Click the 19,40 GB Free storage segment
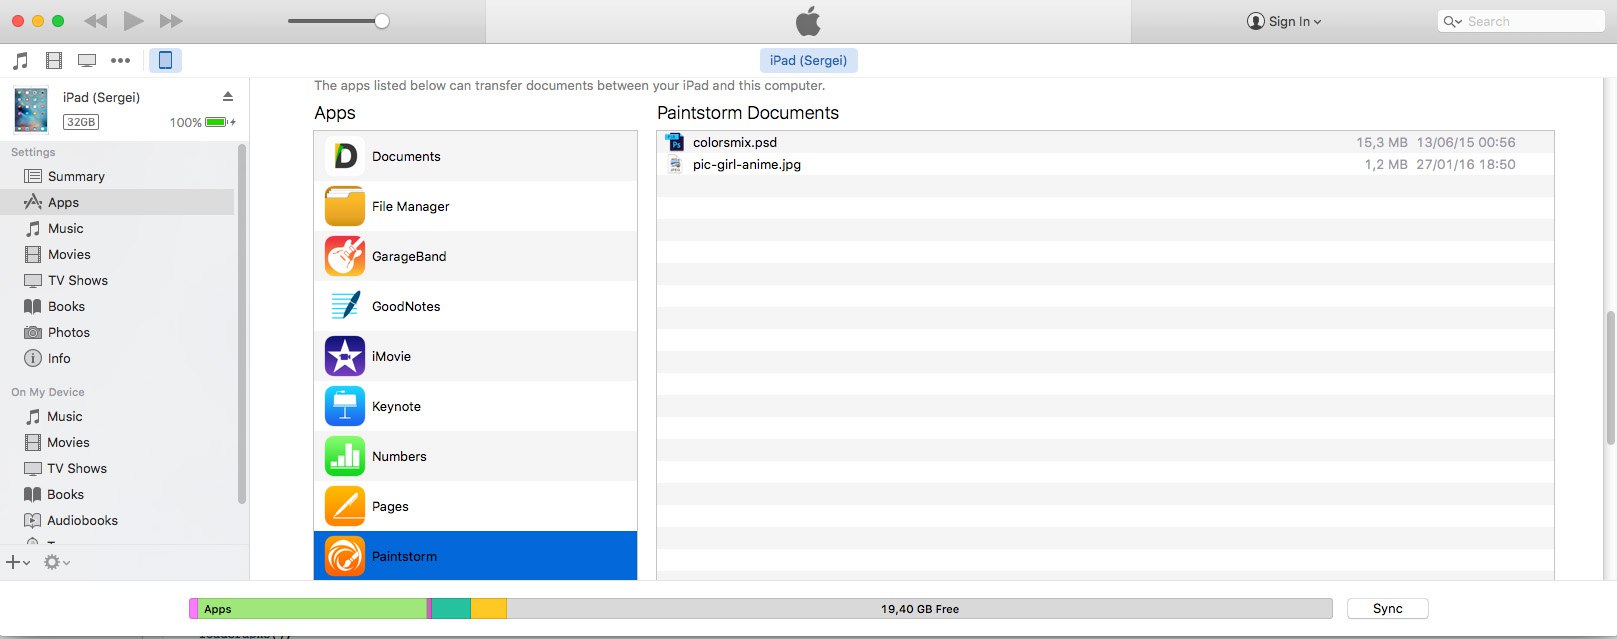Screen dimensions: 1617x639 [x=919, y=608]
